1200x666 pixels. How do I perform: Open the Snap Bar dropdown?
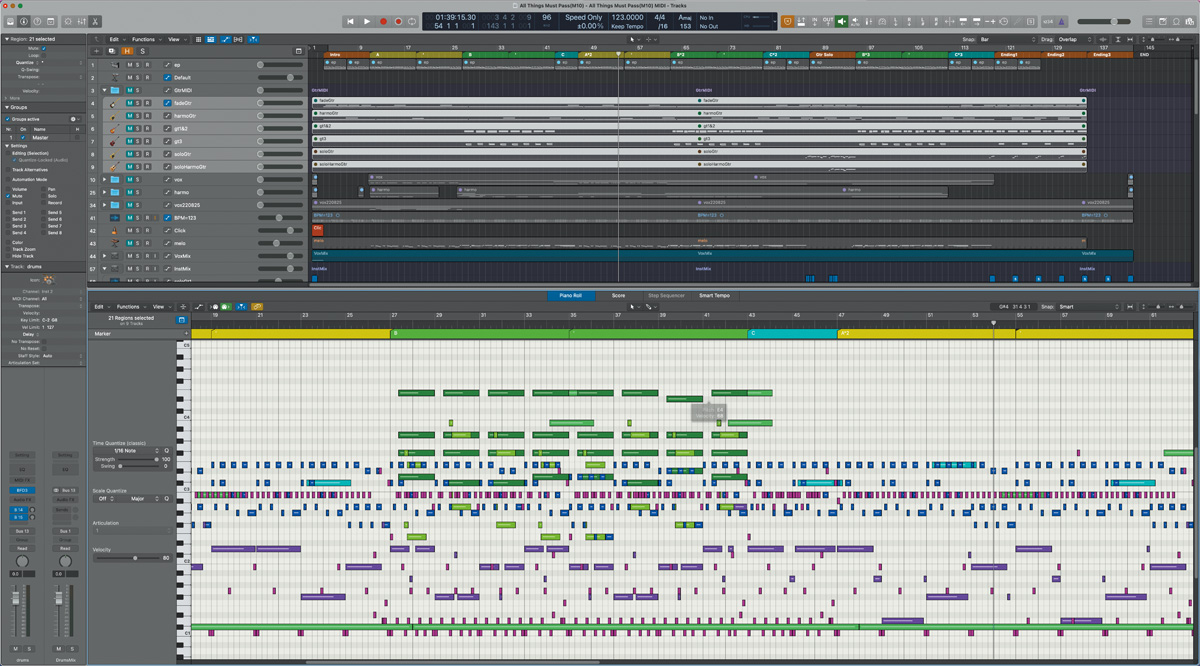click(1005, 39)
